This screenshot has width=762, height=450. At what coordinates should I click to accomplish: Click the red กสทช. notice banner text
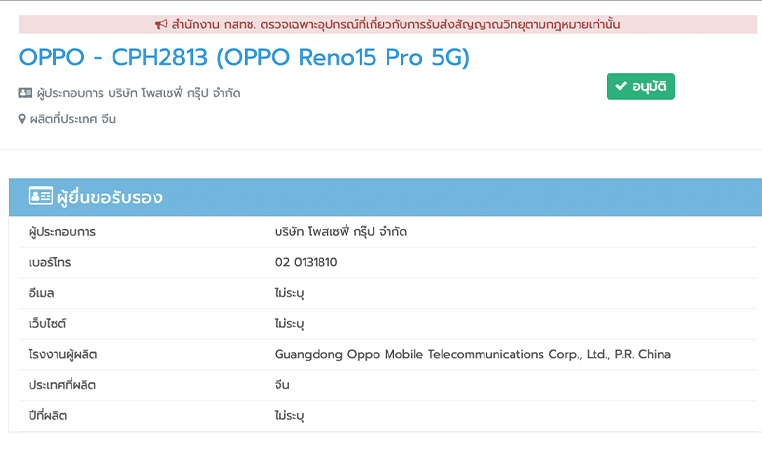pyautogui.click(x=396, y=24)
